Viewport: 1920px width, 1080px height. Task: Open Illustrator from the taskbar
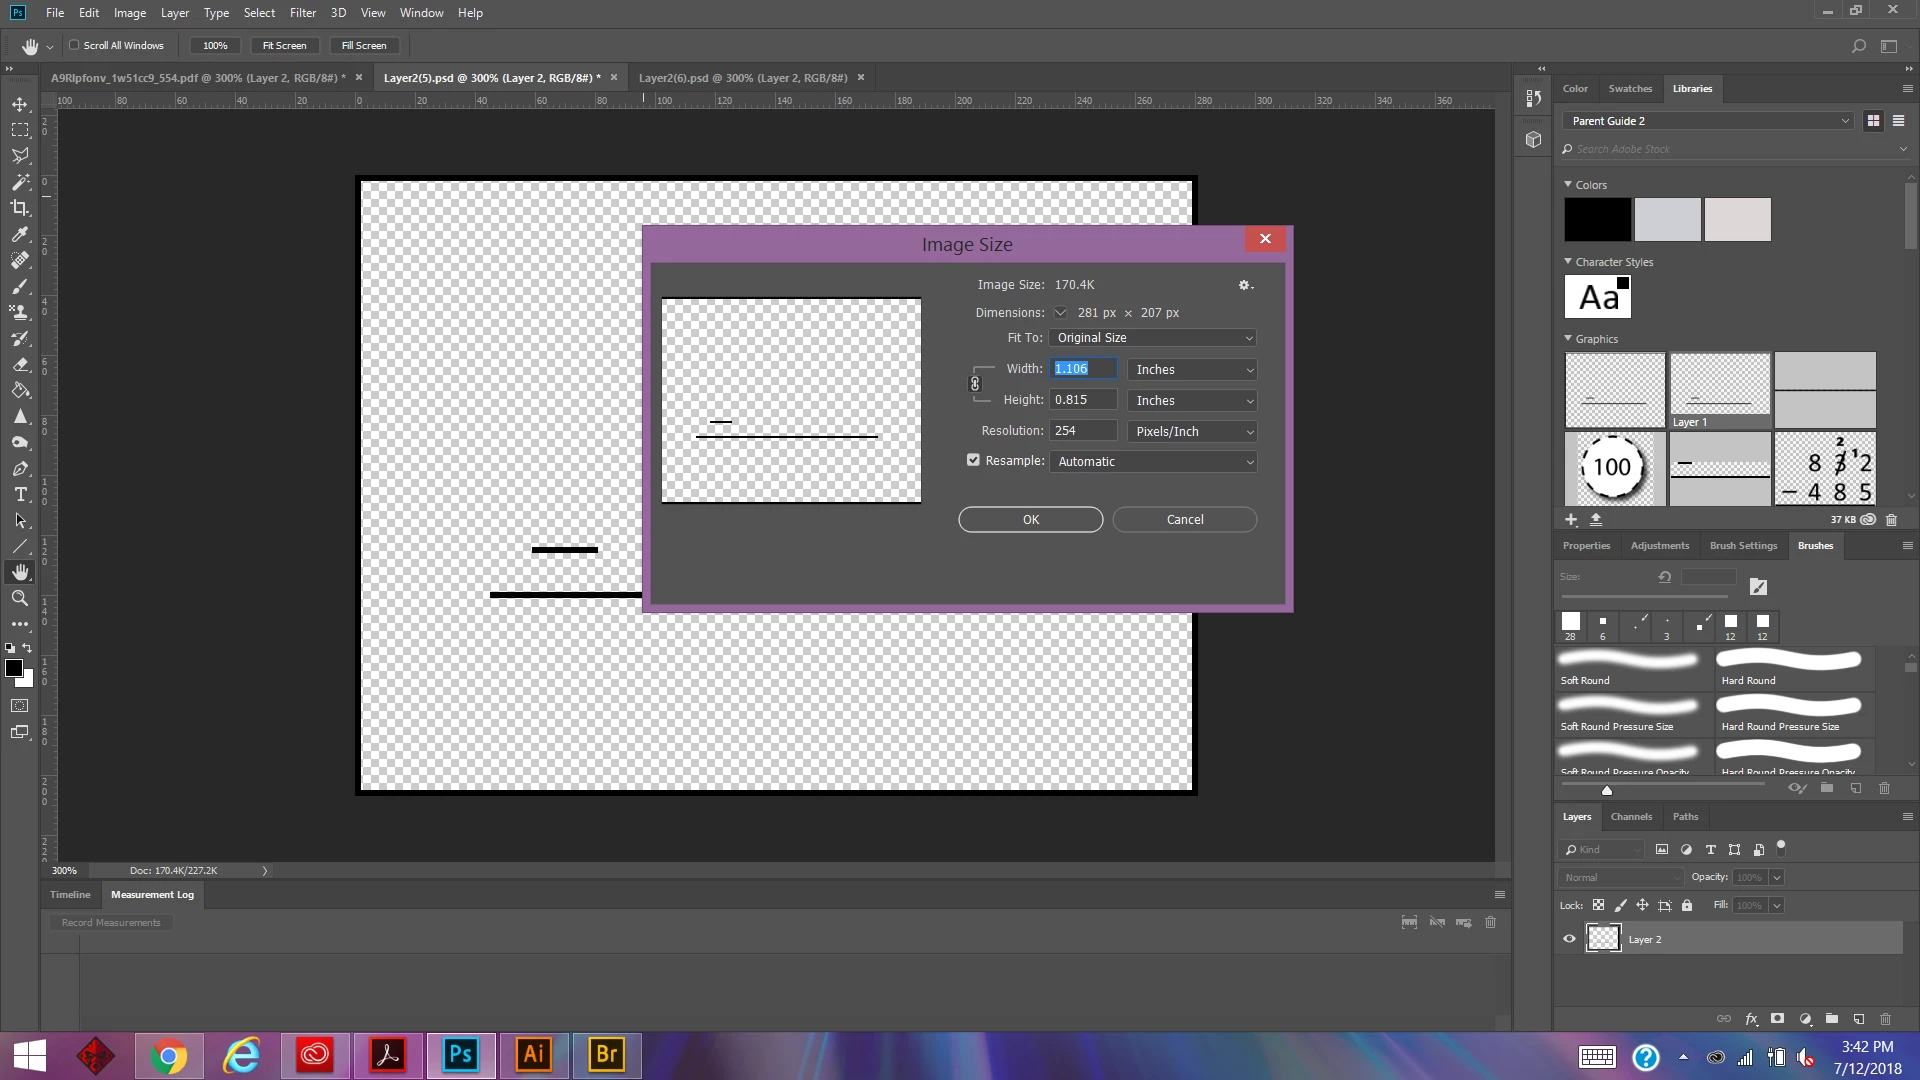534,1055
